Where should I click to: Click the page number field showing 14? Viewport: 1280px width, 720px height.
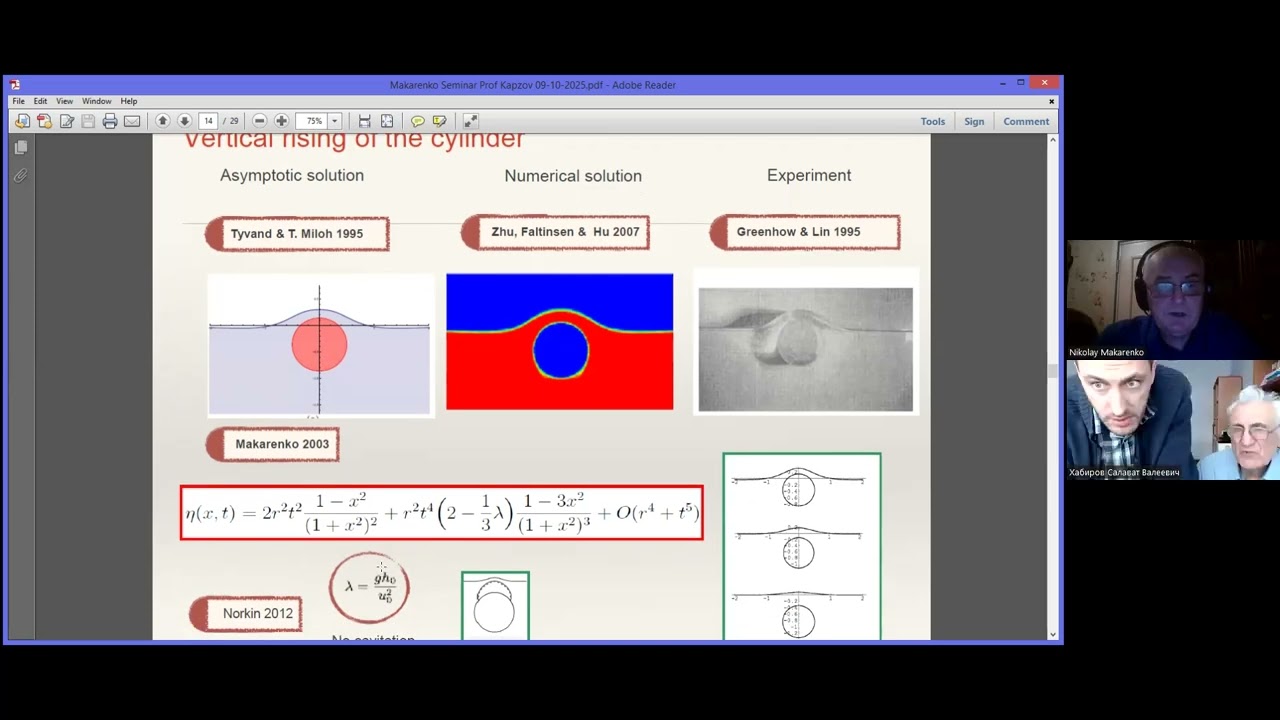click(x=208, y=121)
